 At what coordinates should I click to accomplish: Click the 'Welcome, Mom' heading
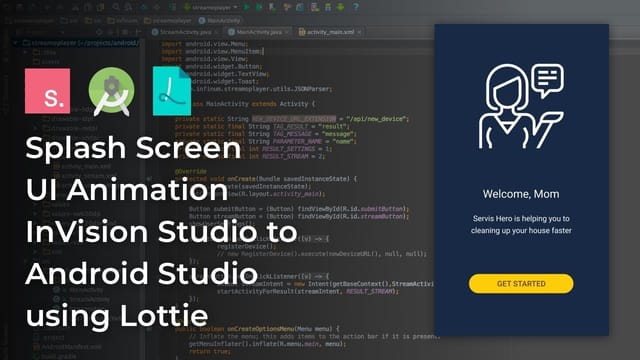tap(521, 194)
